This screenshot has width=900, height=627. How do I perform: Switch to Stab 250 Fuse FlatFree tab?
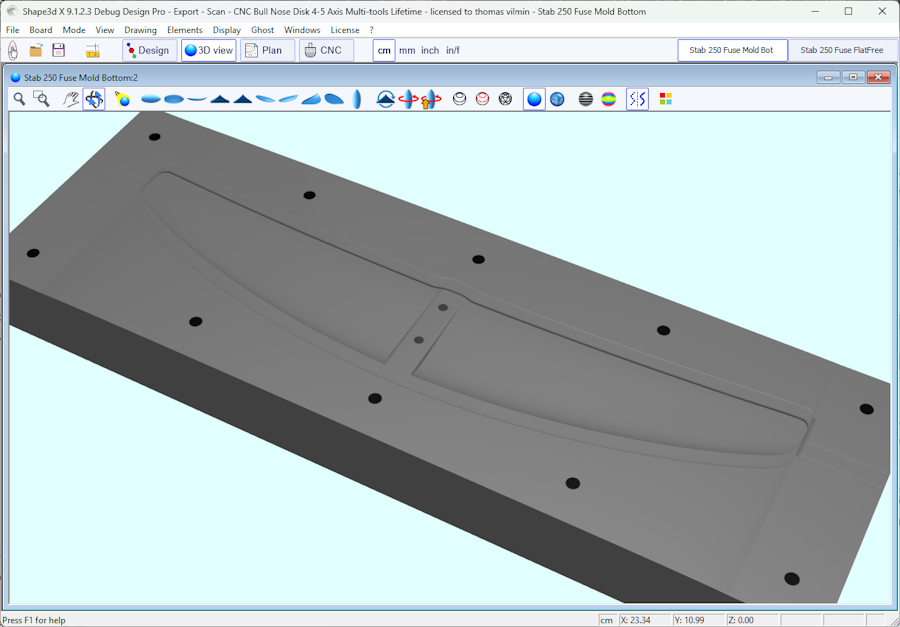coord(841,50)
